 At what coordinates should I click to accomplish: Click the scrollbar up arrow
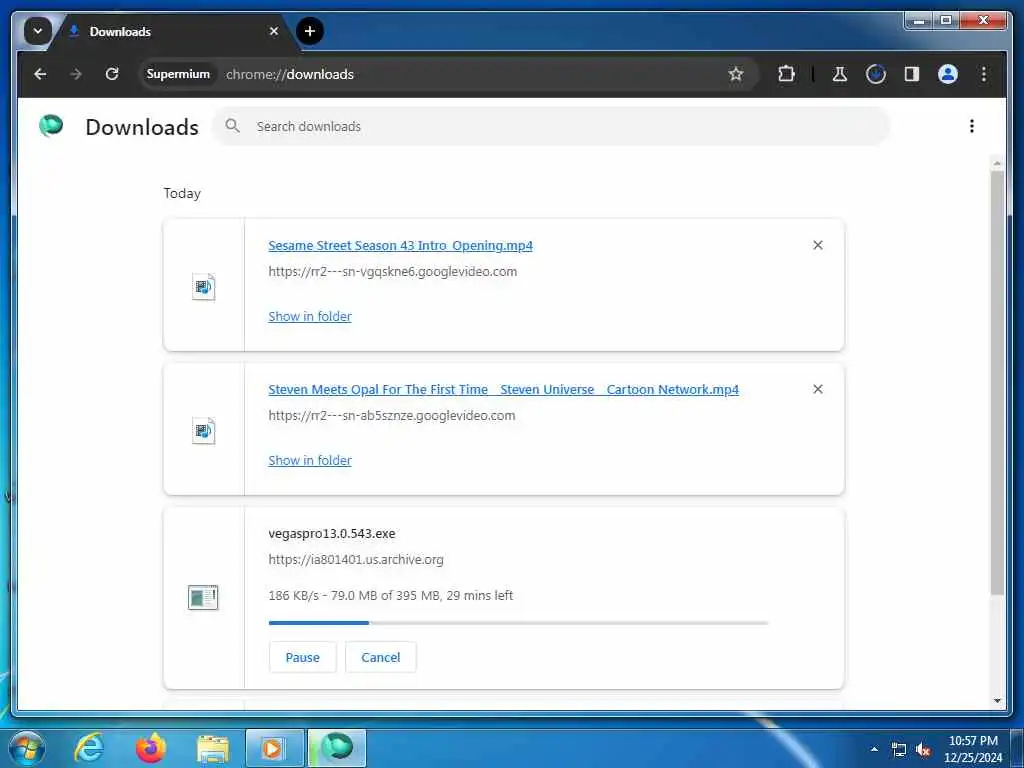click(x=997, y=163)
